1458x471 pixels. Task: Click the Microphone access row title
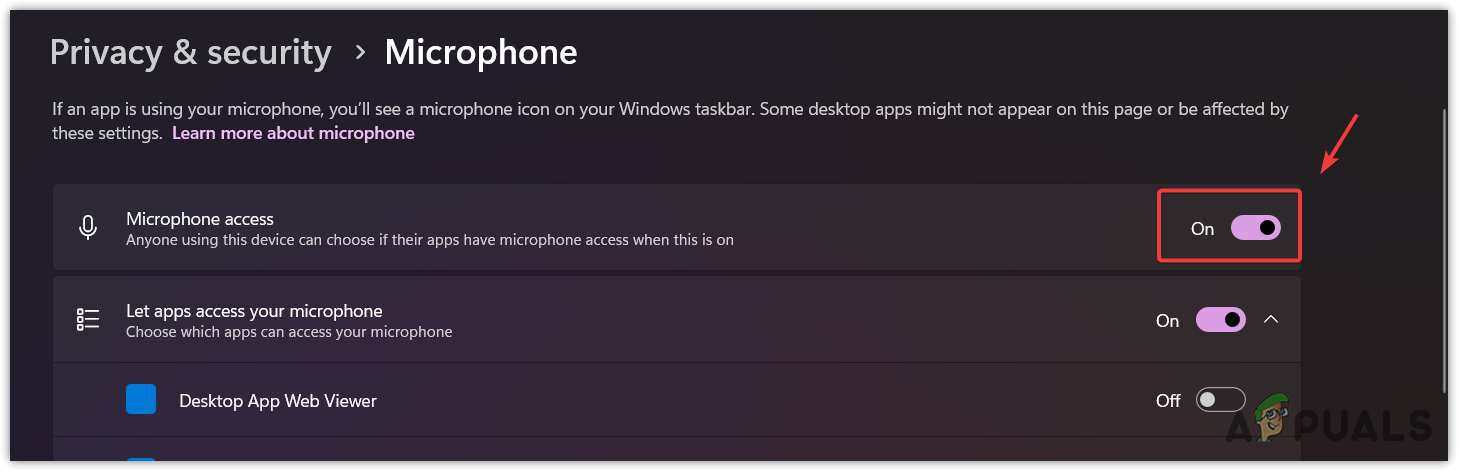click(x=200, y=218)
